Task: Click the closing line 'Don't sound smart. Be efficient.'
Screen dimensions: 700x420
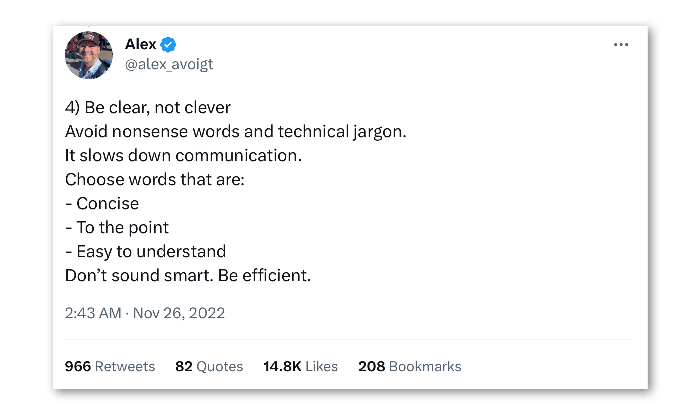Action: [188, 275]
